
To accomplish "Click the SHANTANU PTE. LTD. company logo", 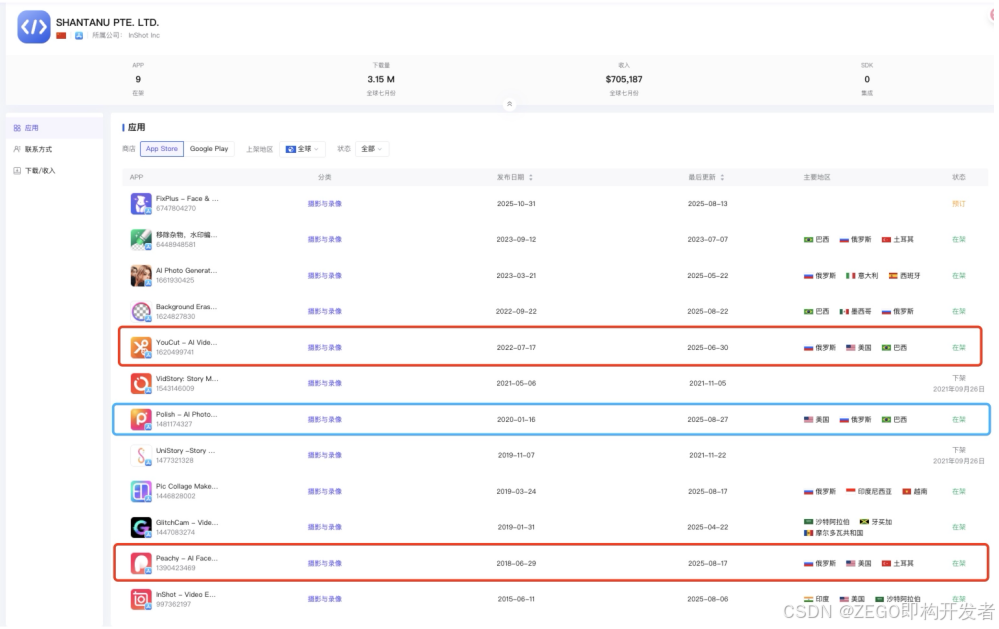I will 34,27.
